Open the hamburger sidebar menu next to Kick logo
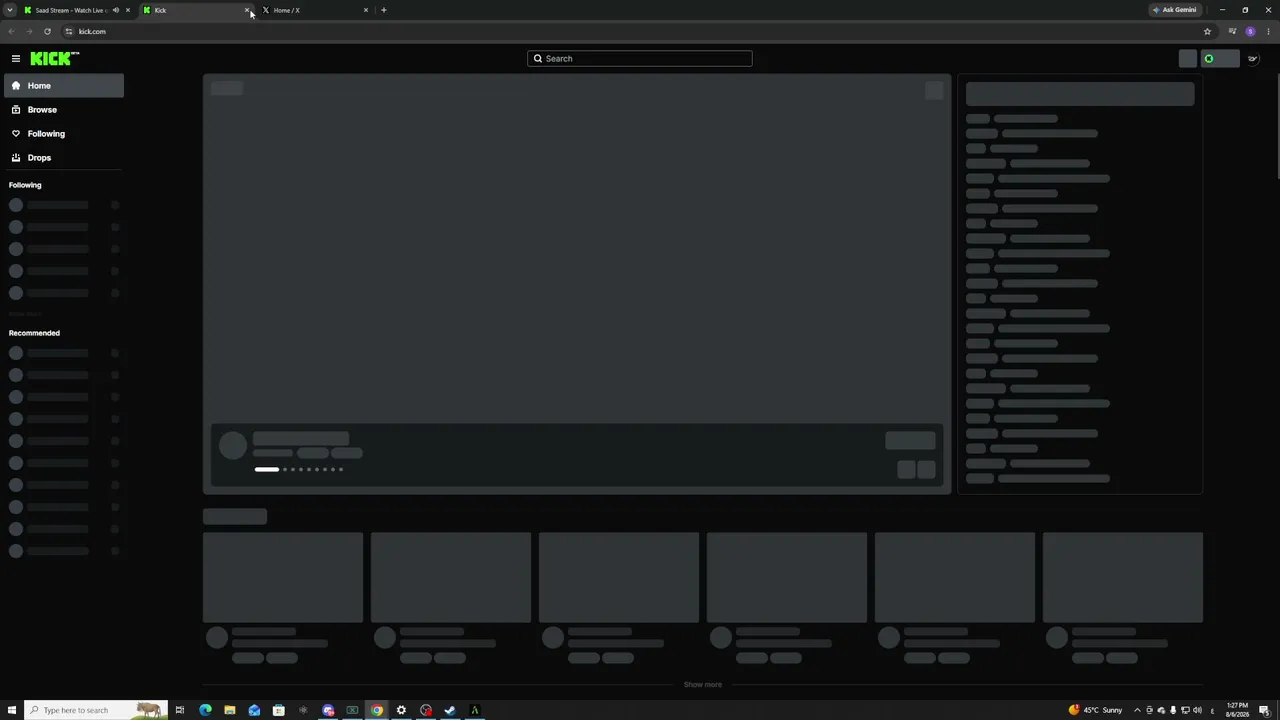 [16, 59]
